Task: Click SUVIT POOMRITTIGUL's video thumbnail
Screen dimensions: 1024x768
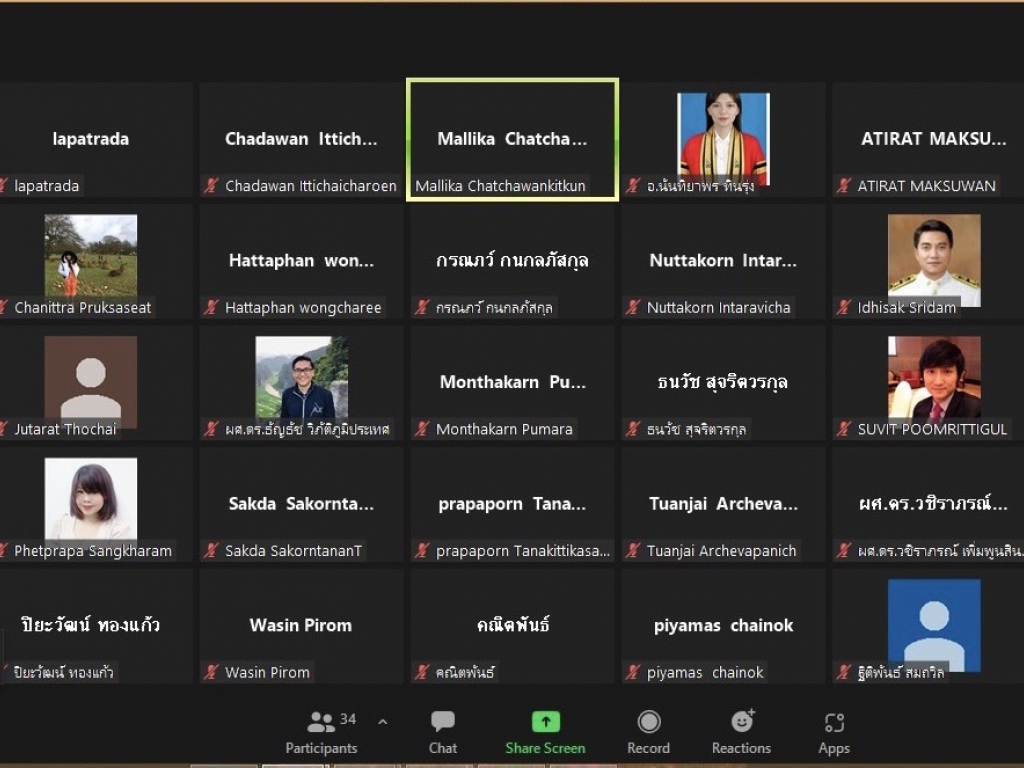Action: point(934,377)
